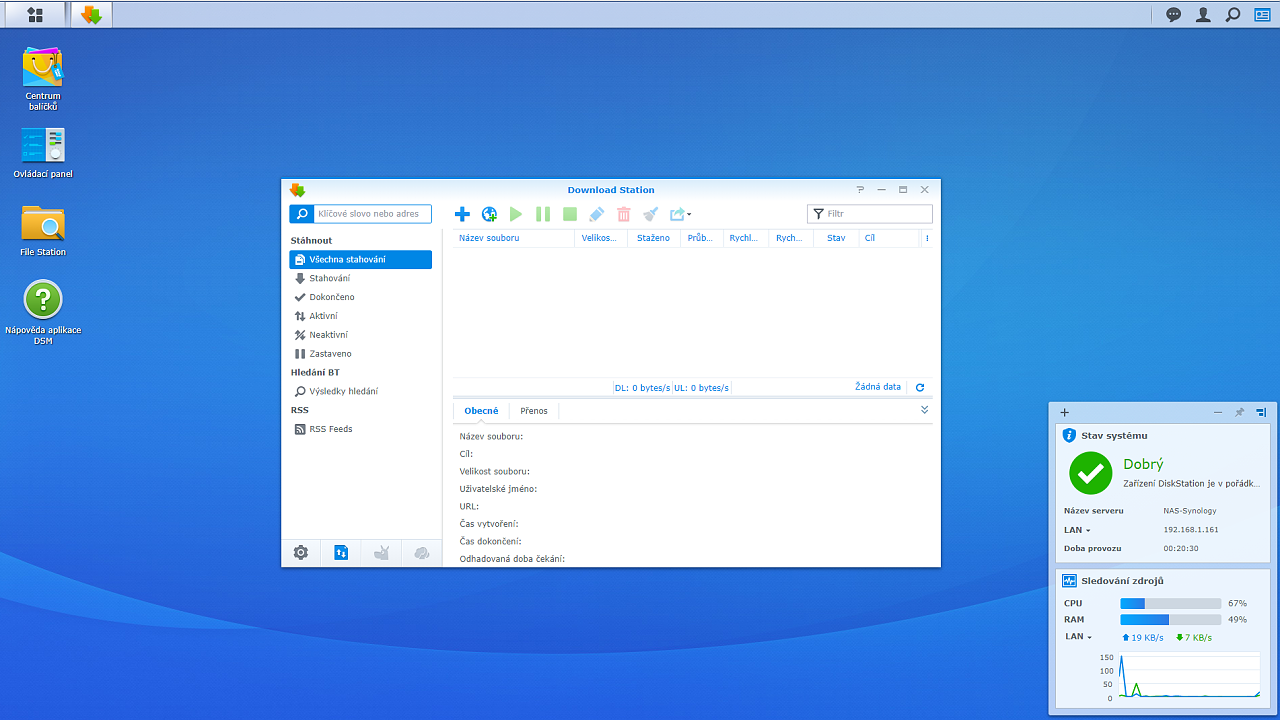The height and width of the screenshot is (720, 1280).
Task: Click the blue magnifier search button
Action: [x=301, y=214]
